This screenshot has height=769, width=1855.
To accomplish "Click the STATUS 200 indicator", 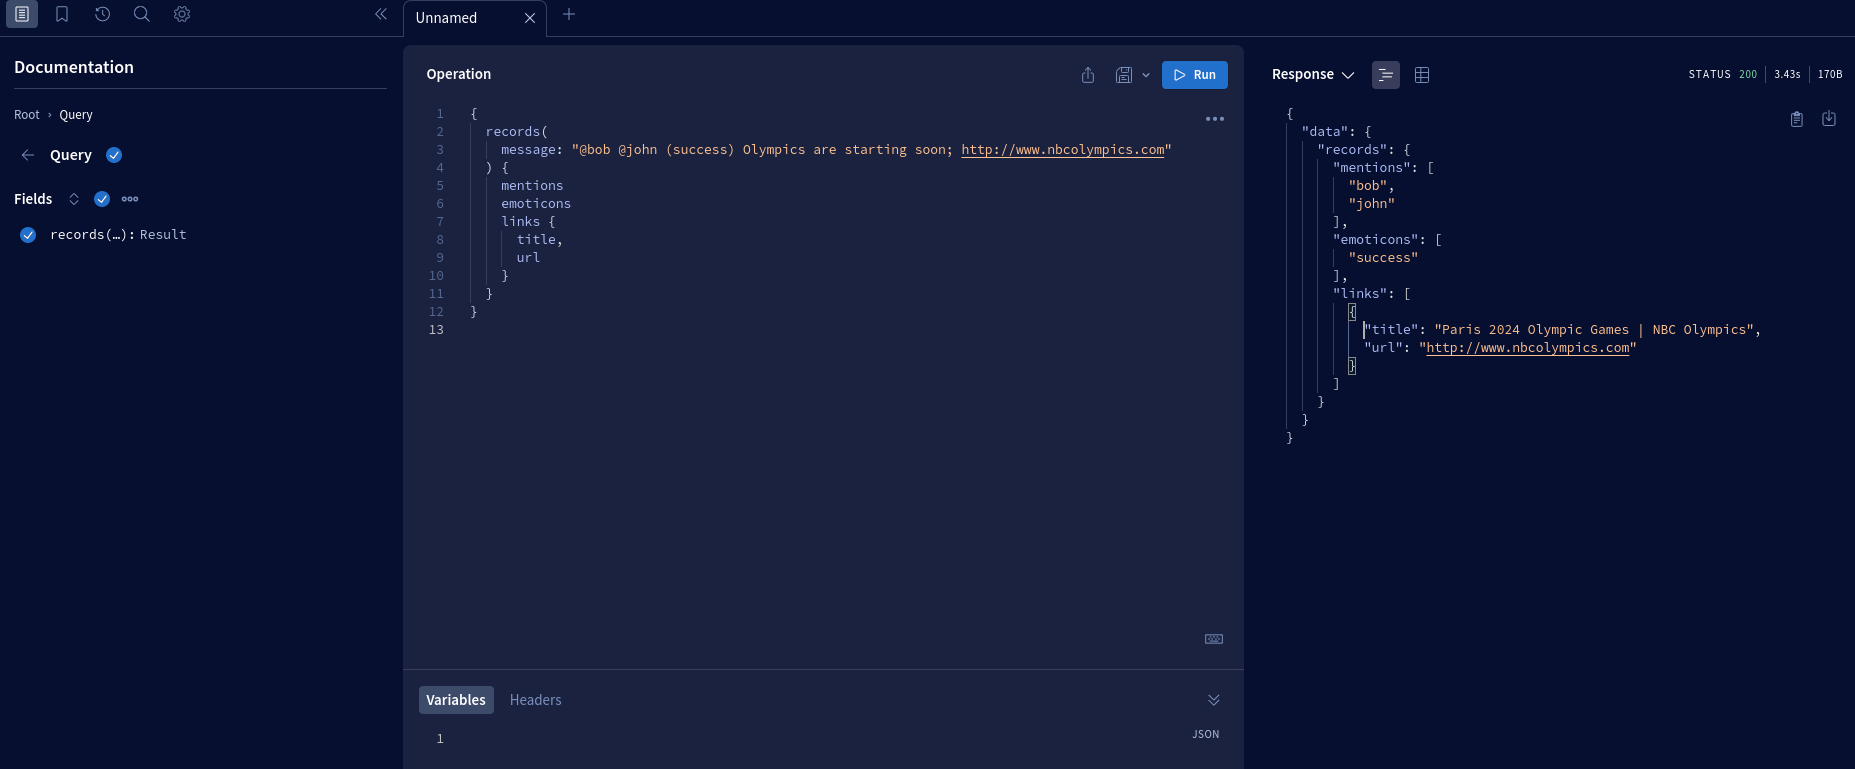I will [x=1722, y=75].
